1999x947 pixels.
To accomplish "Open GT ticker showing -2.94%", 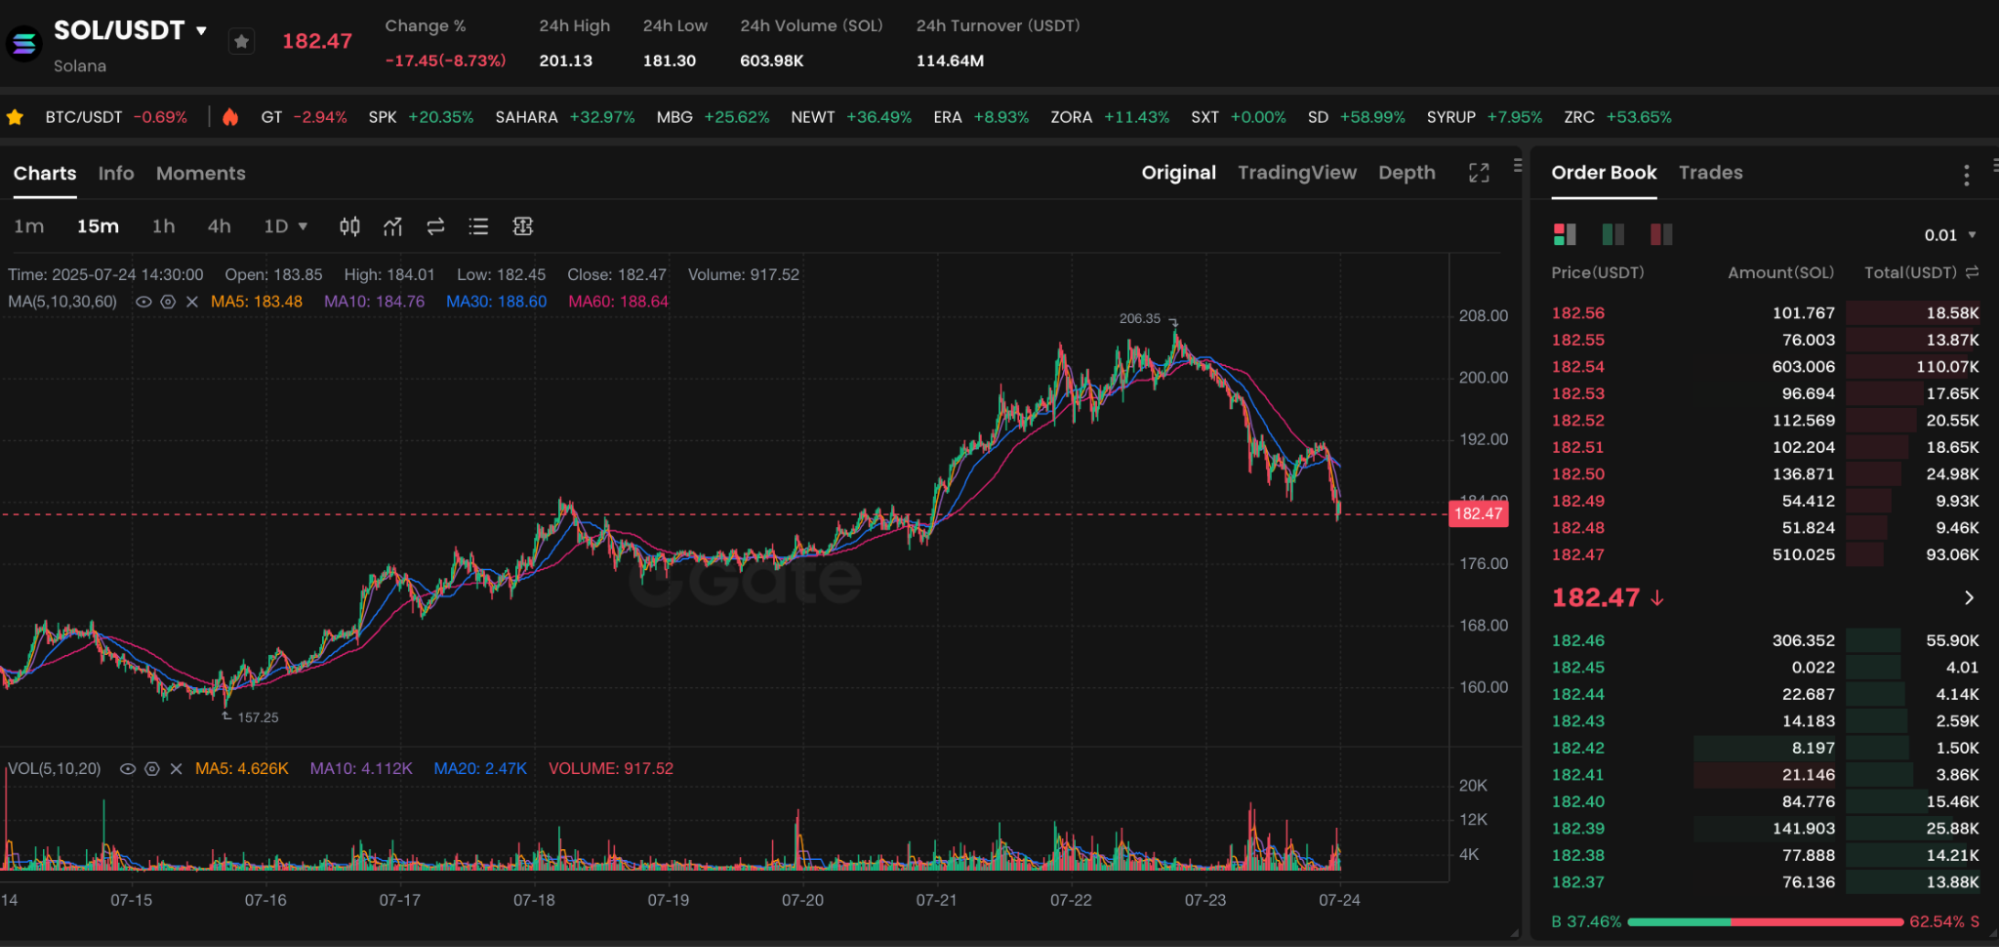I will tap(304, 117).
